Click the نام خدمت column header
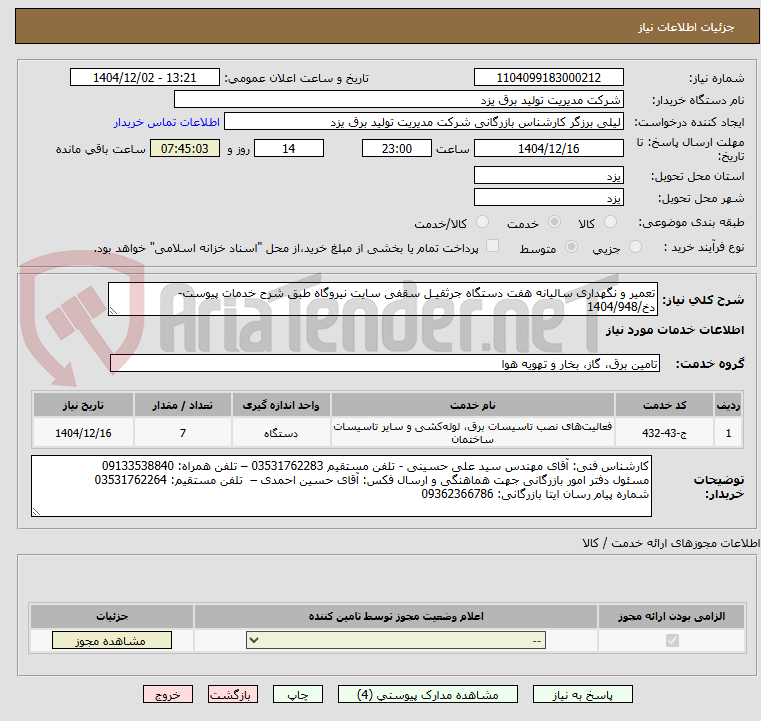This screenshot has width=761, height=721. point(472,405)
